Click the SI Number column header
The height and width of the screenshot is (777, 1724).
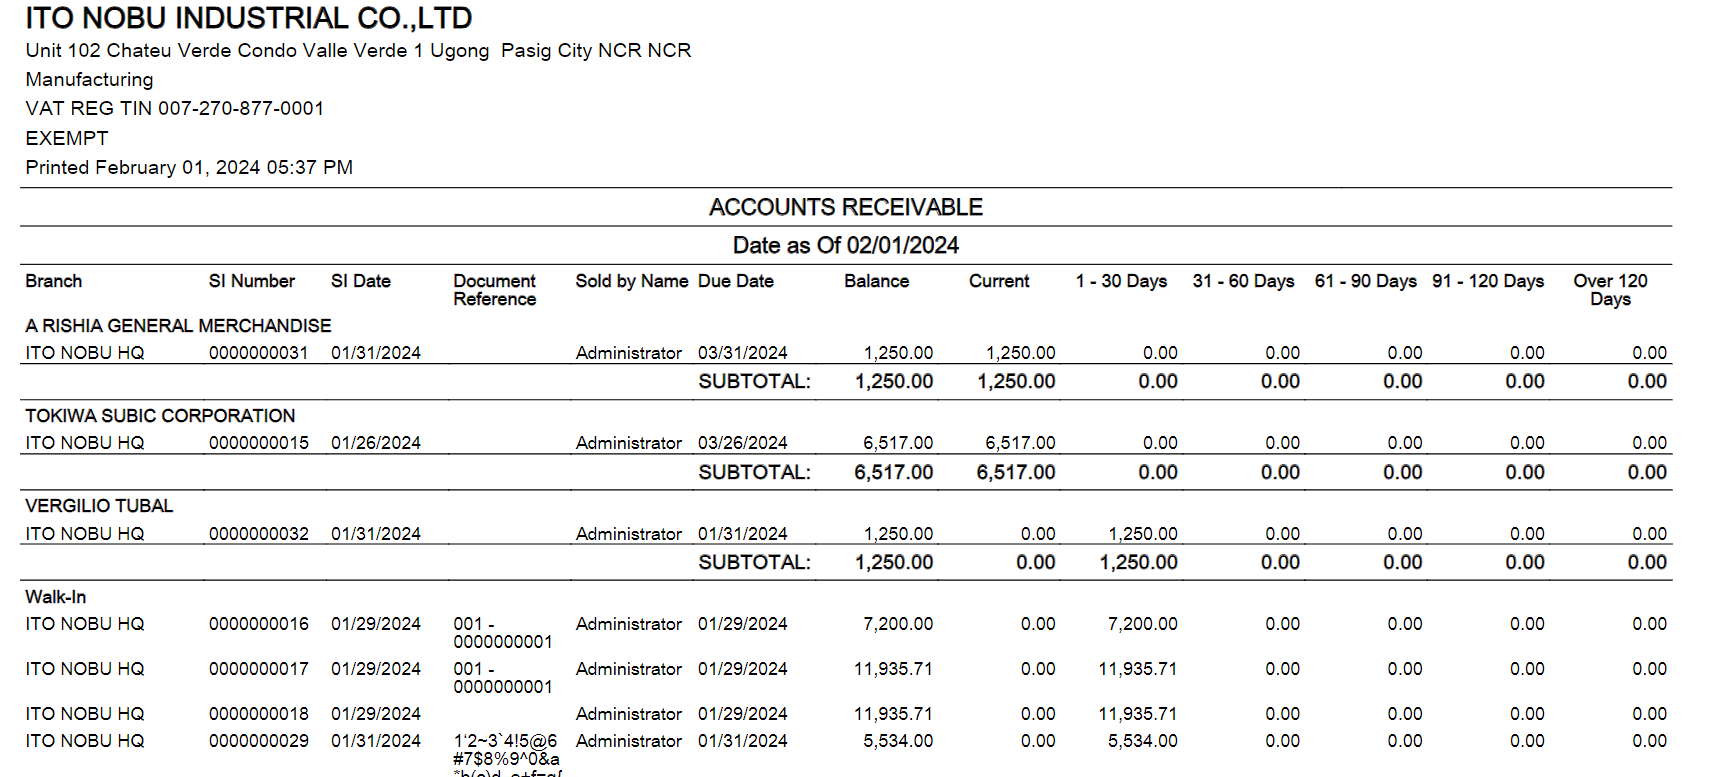(252, 281)
